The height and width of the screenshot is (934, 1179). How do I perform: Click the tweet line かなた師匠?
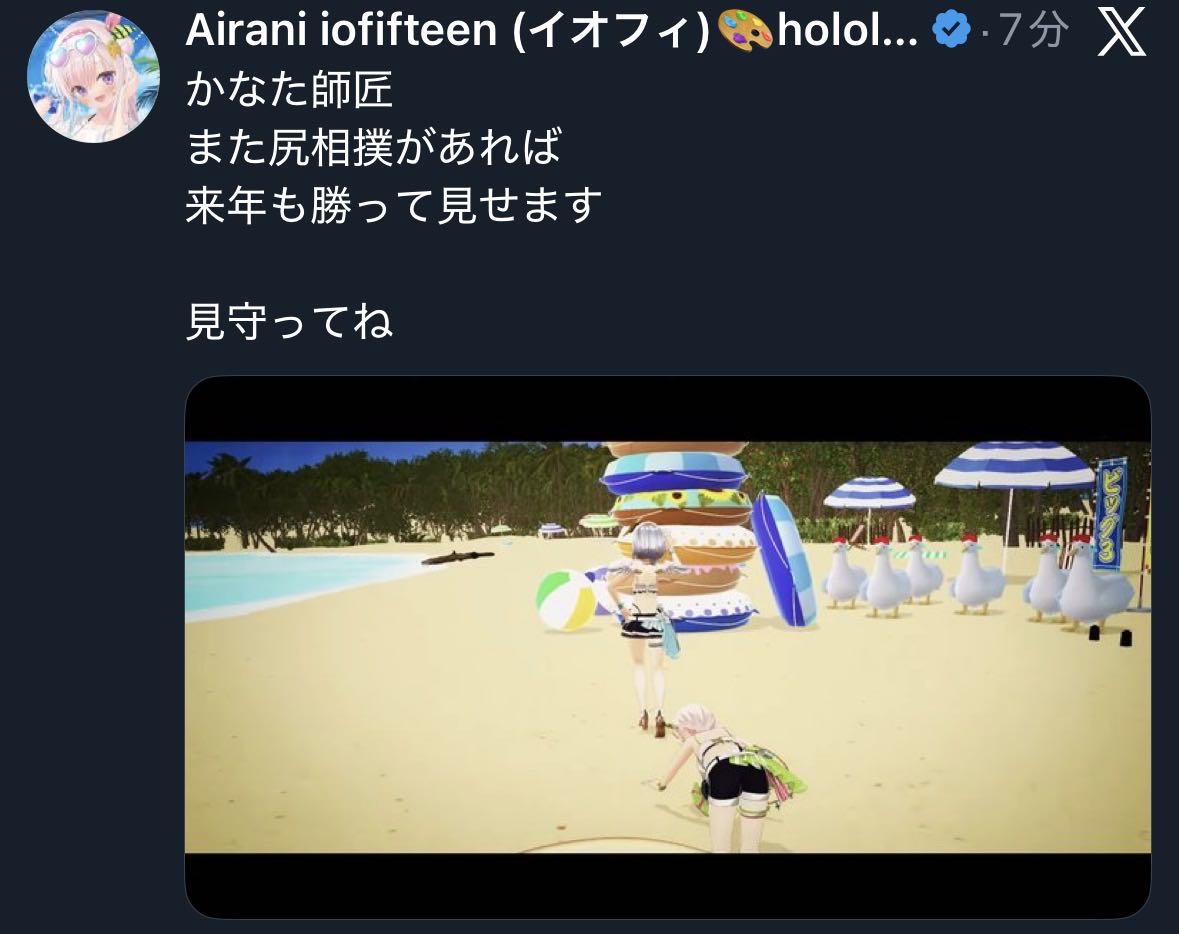click(289, 89)
